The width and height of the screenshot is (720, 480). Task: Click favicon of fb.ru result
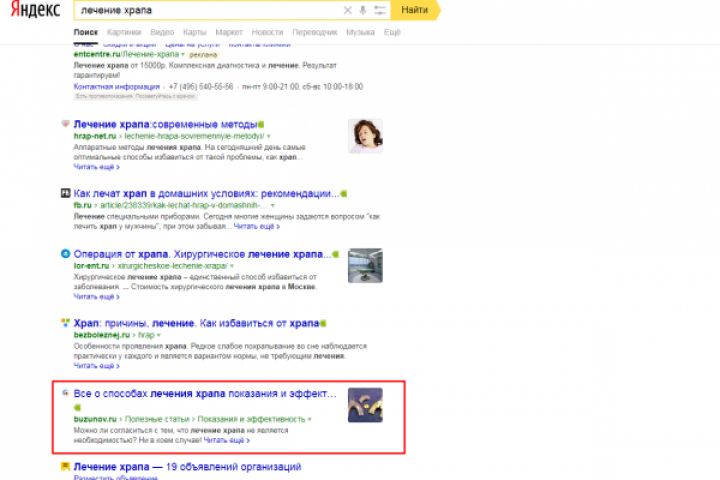pyautogui.click(x=65, y=193)
